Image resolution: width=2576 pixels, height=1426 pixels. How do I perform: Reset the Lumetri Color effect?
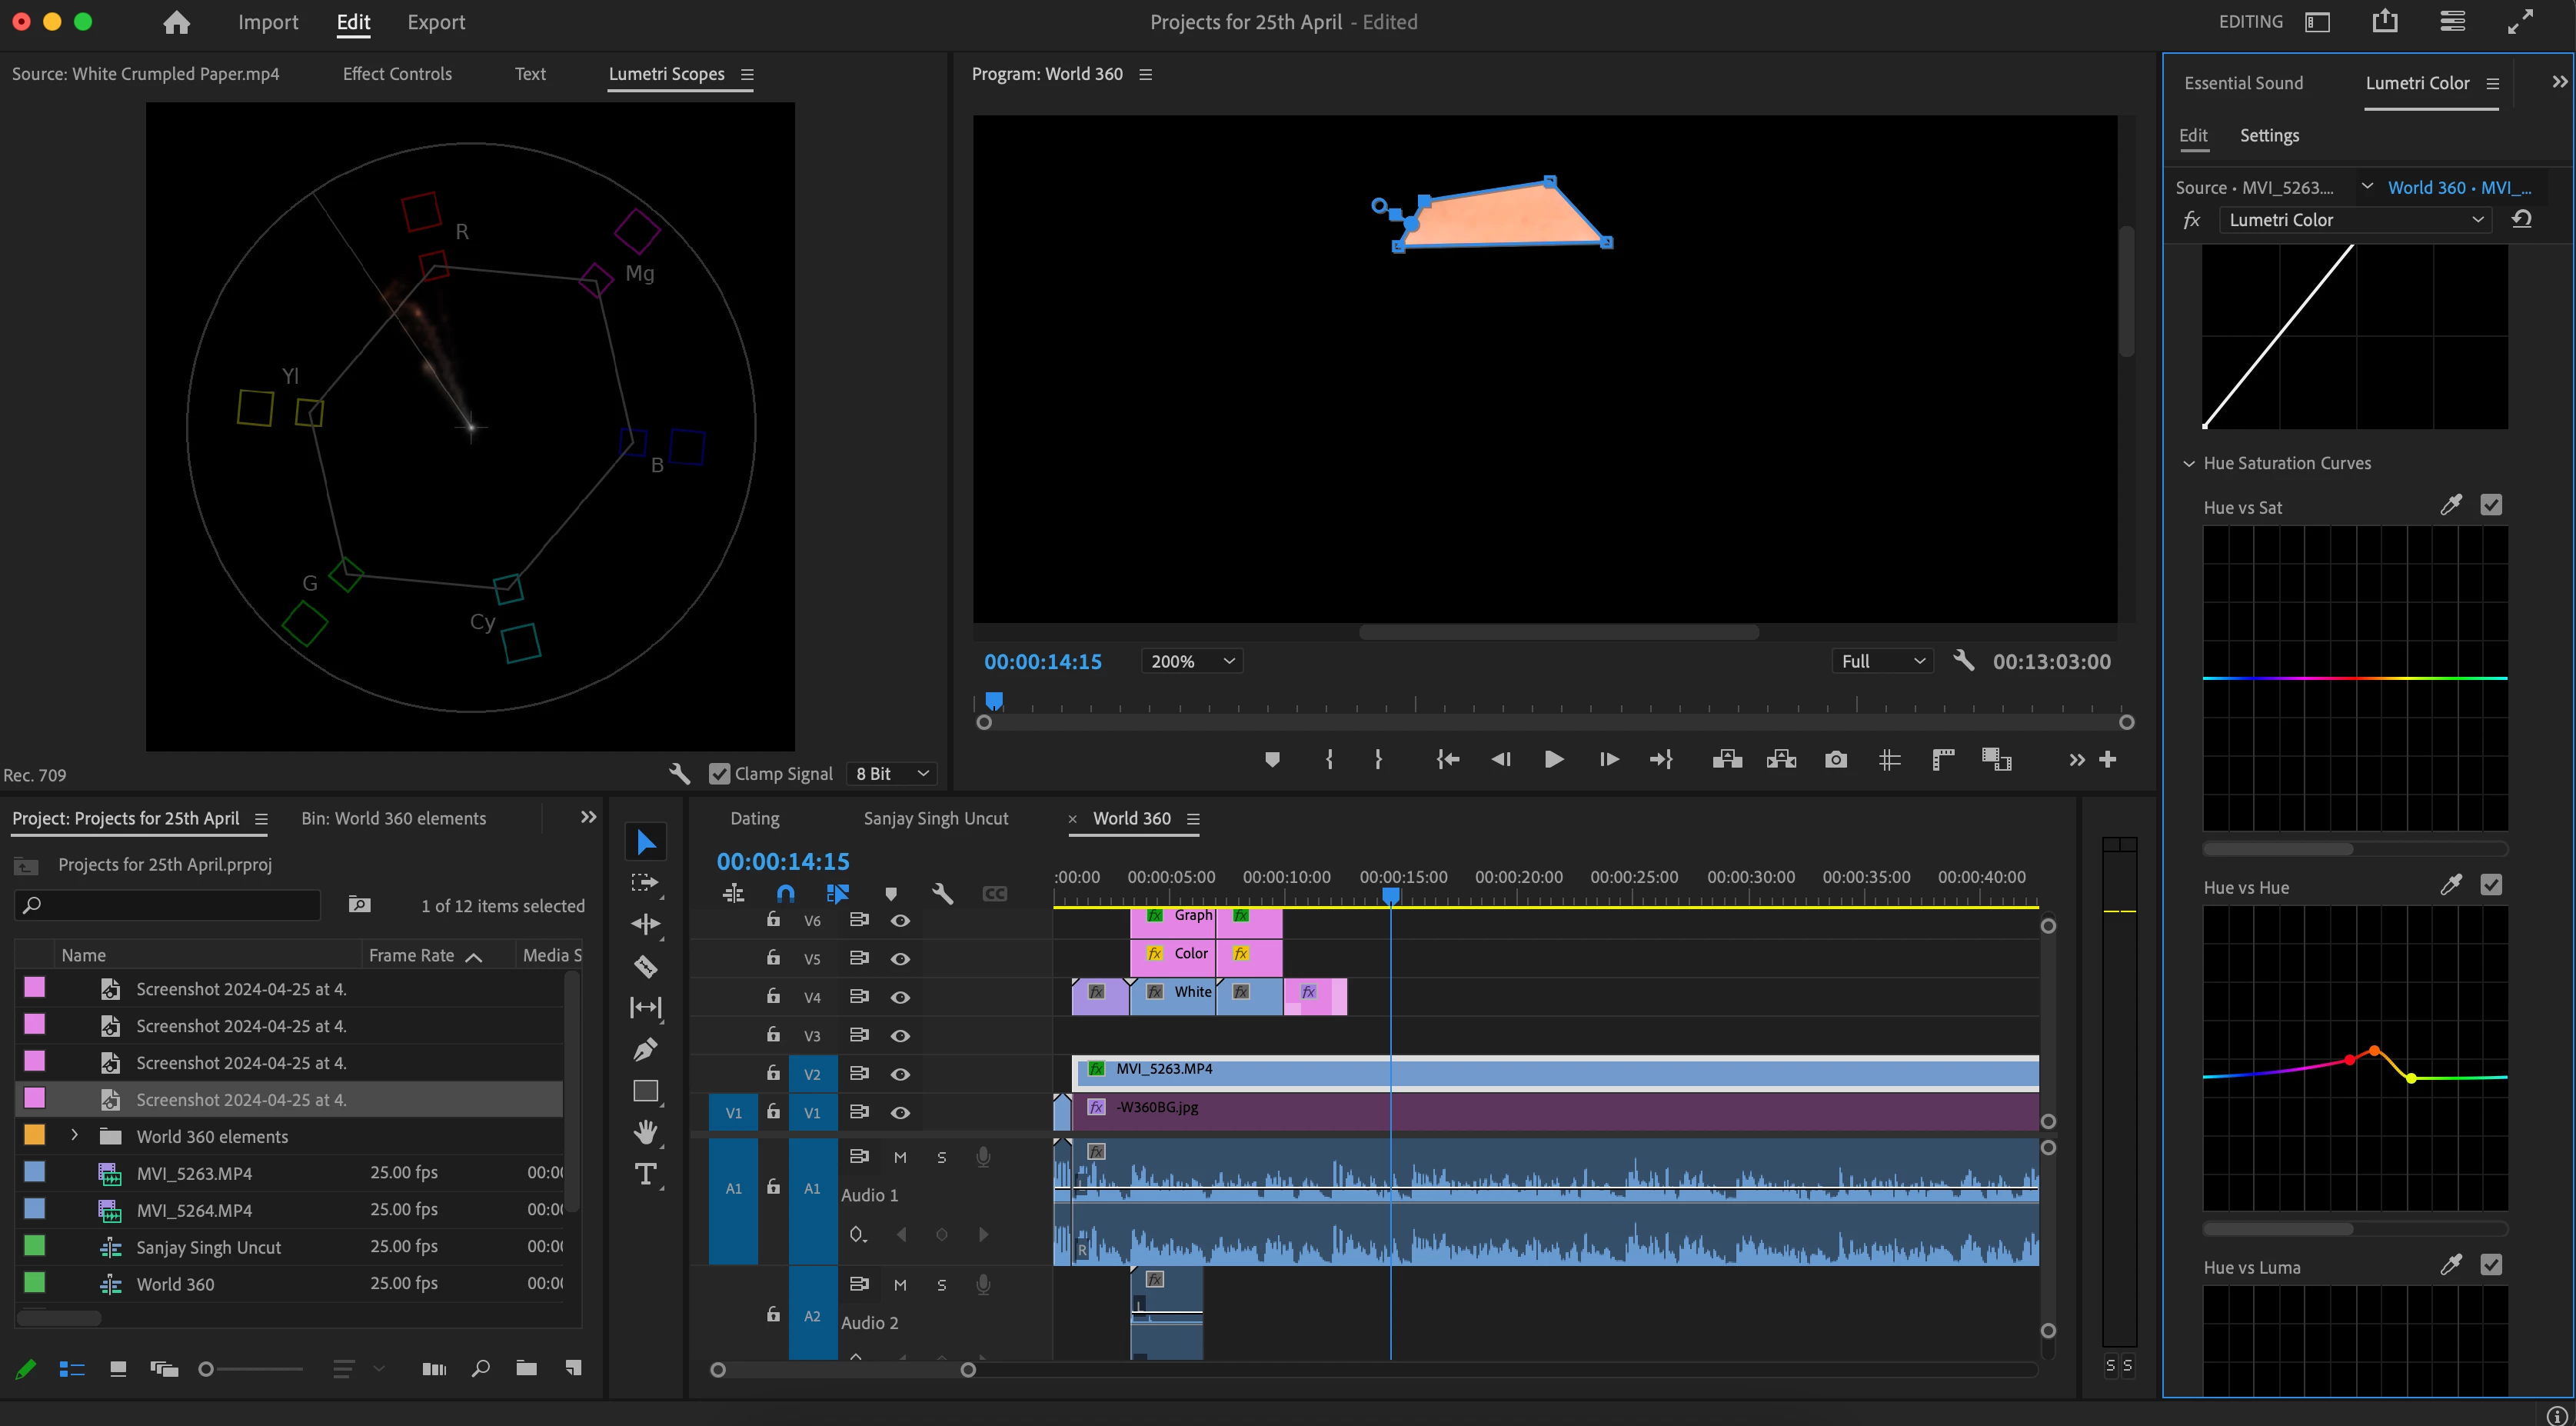(x=2521, y=220)
